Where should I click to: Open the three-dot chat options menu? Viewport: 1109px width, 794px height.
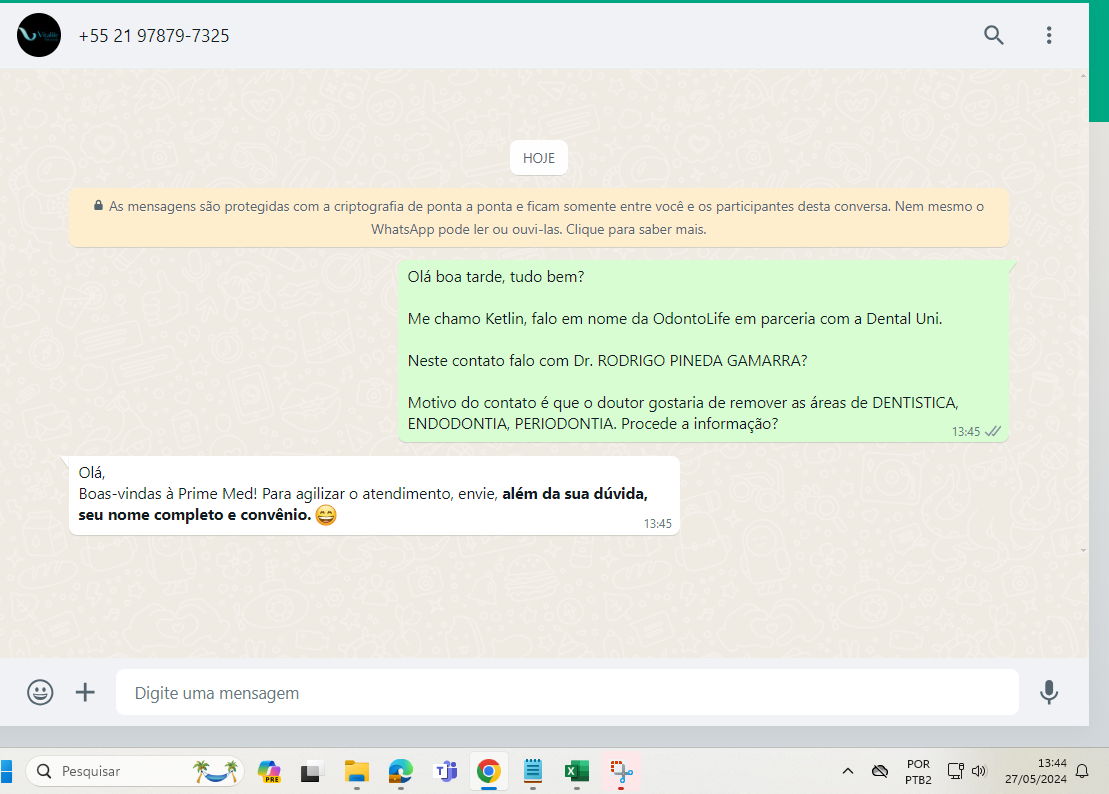(1048, 35)
